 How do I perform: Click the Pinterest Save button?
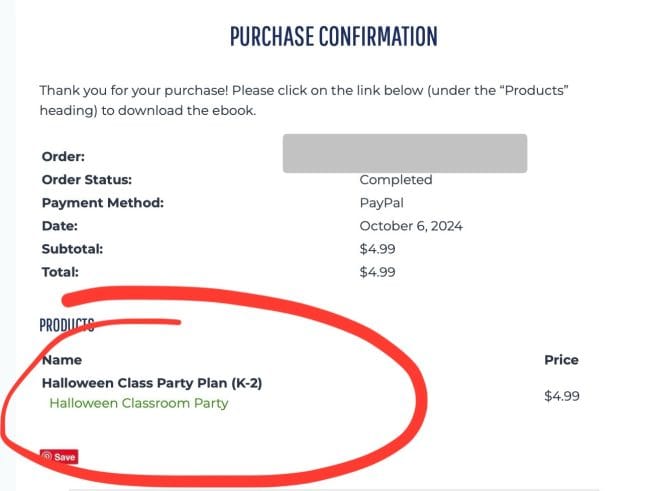[59, 456]
